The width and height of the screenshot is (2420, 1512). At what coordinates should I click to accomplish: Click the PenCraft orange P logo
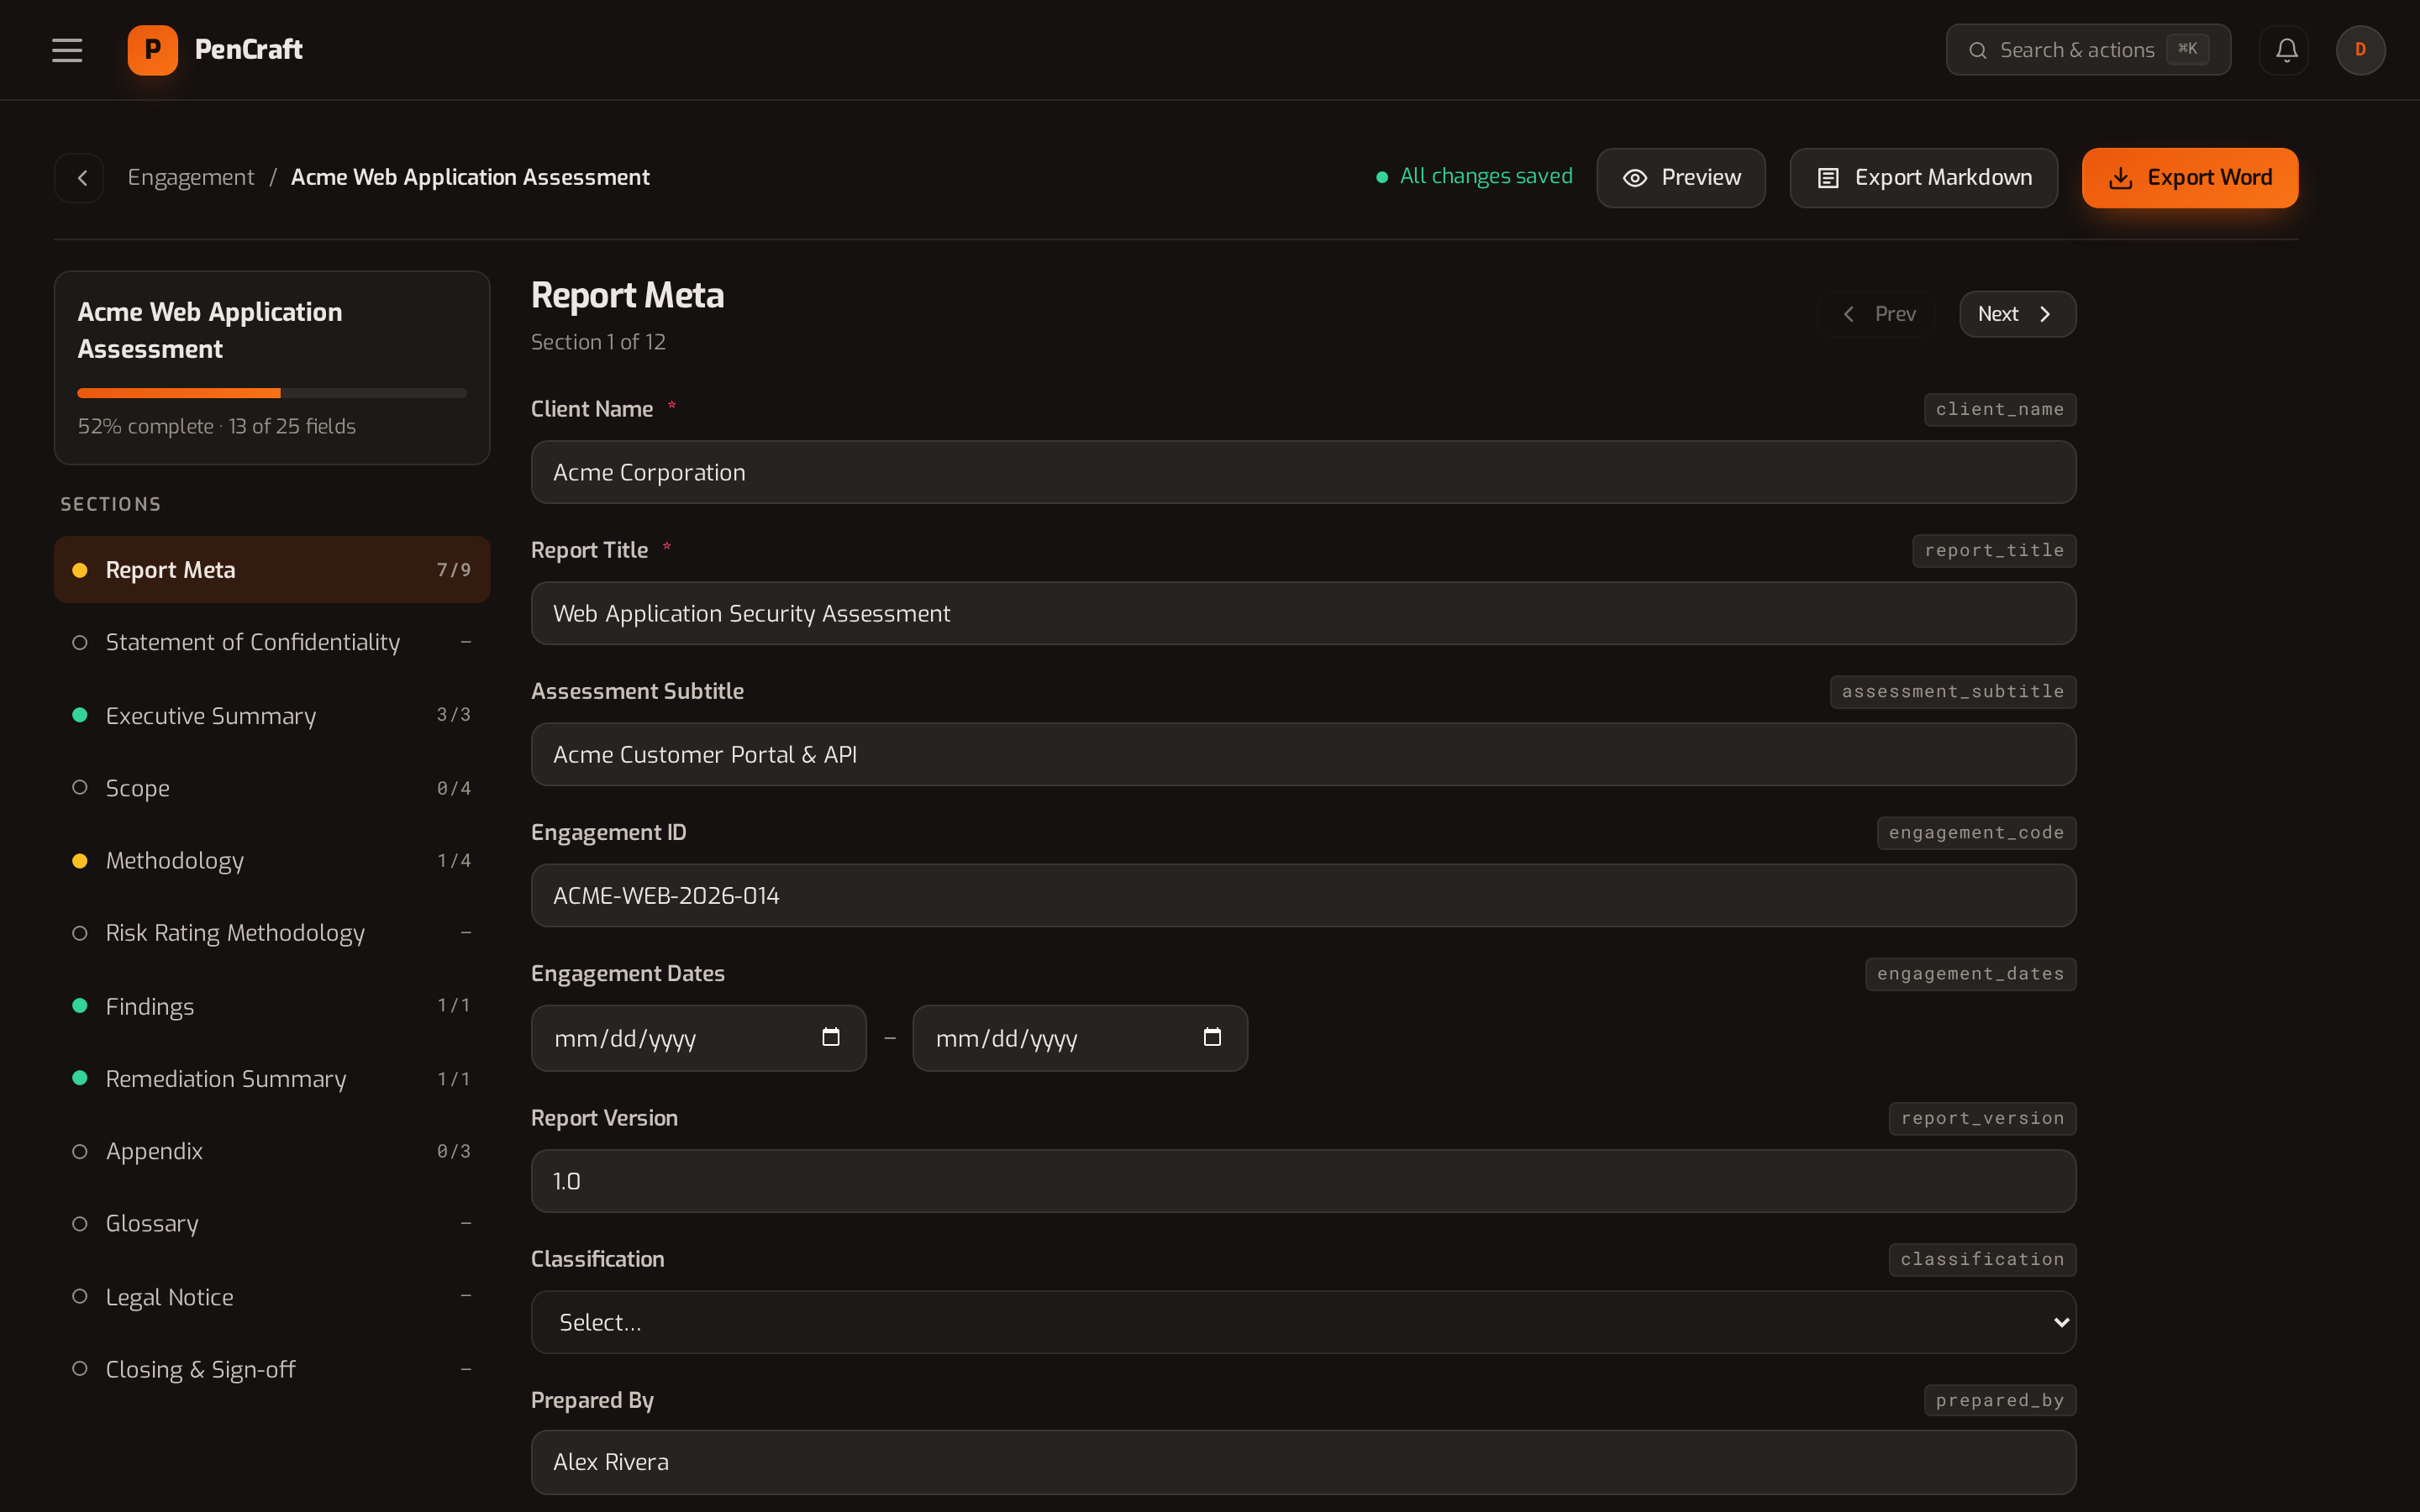click(152, 50)
